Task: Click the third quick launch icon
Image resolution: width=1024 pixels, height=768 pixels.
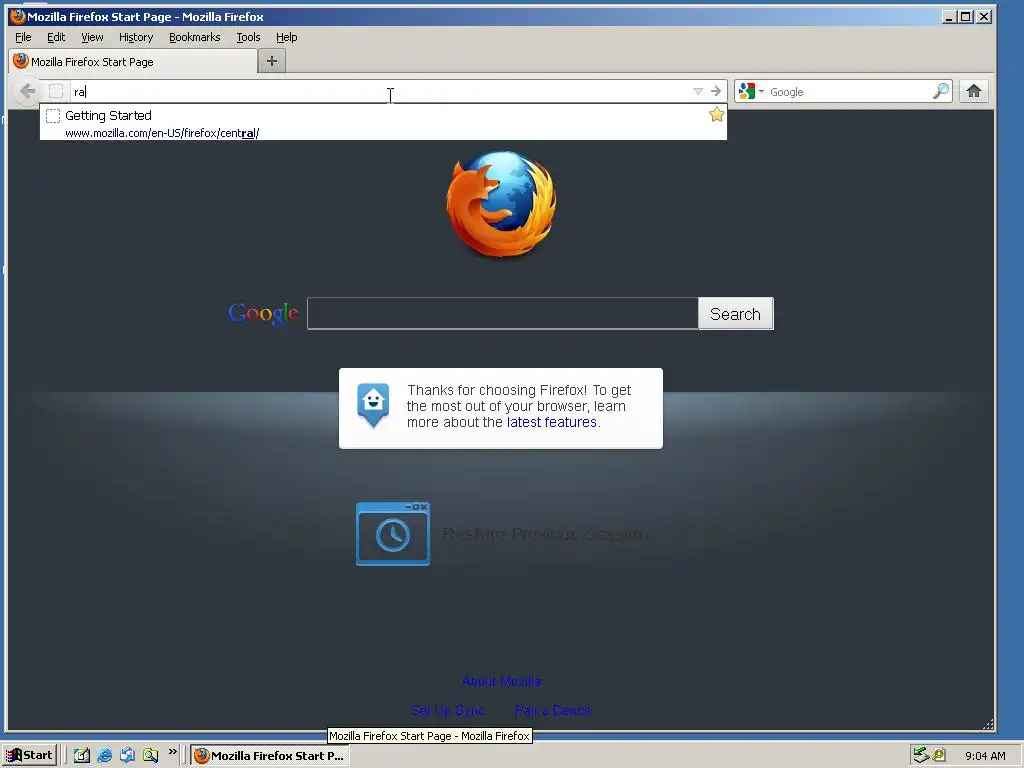Action: (127, 755)
